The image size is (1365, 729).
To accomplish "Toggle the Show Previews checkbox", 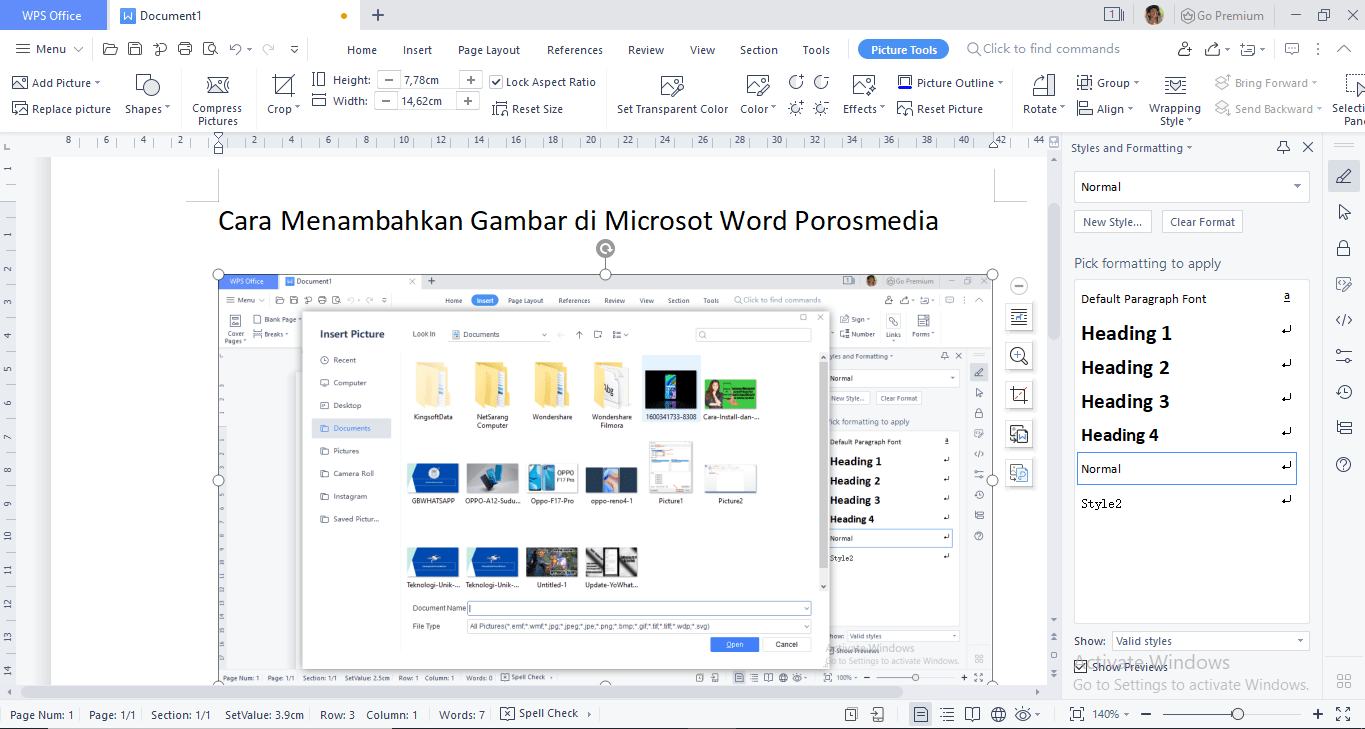I will (x=1080, y=666).
